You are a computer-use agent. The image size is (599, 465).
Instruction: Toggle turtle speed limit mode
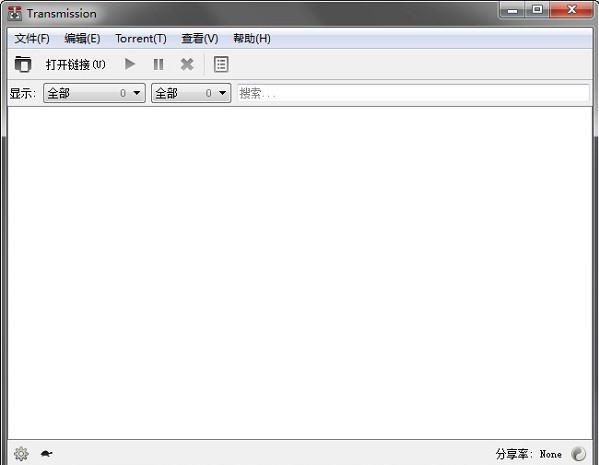[47, 454]
